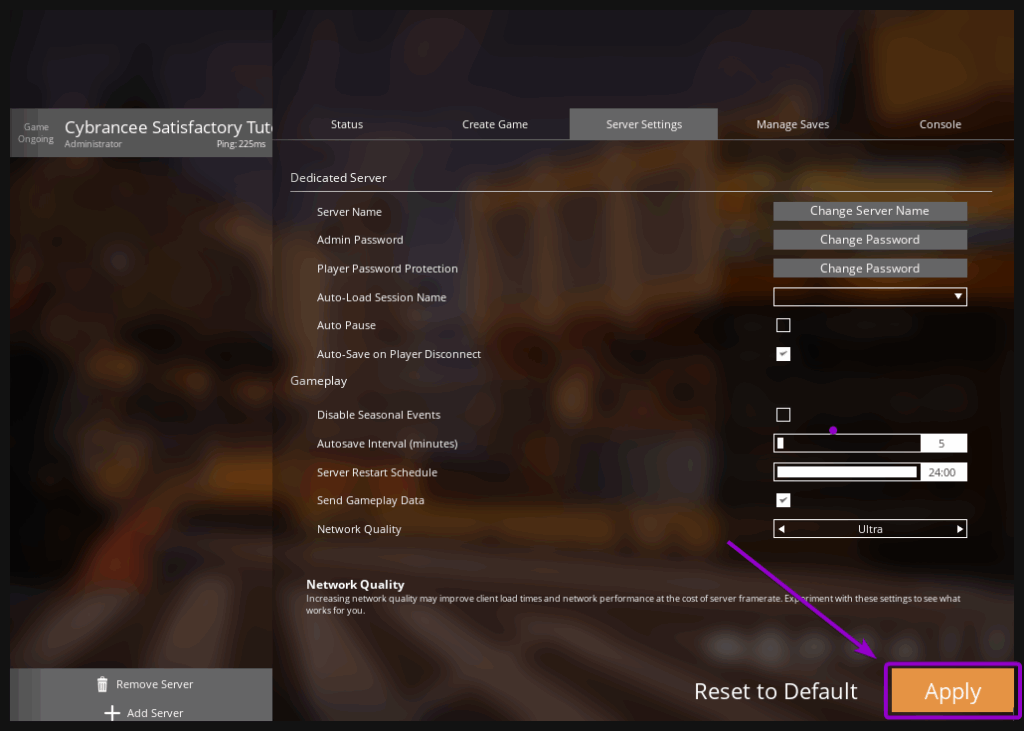Screen dimensions: 1024x731
Task: Click the Autosave Interval slider bar
Action: [x=847, y=443]
